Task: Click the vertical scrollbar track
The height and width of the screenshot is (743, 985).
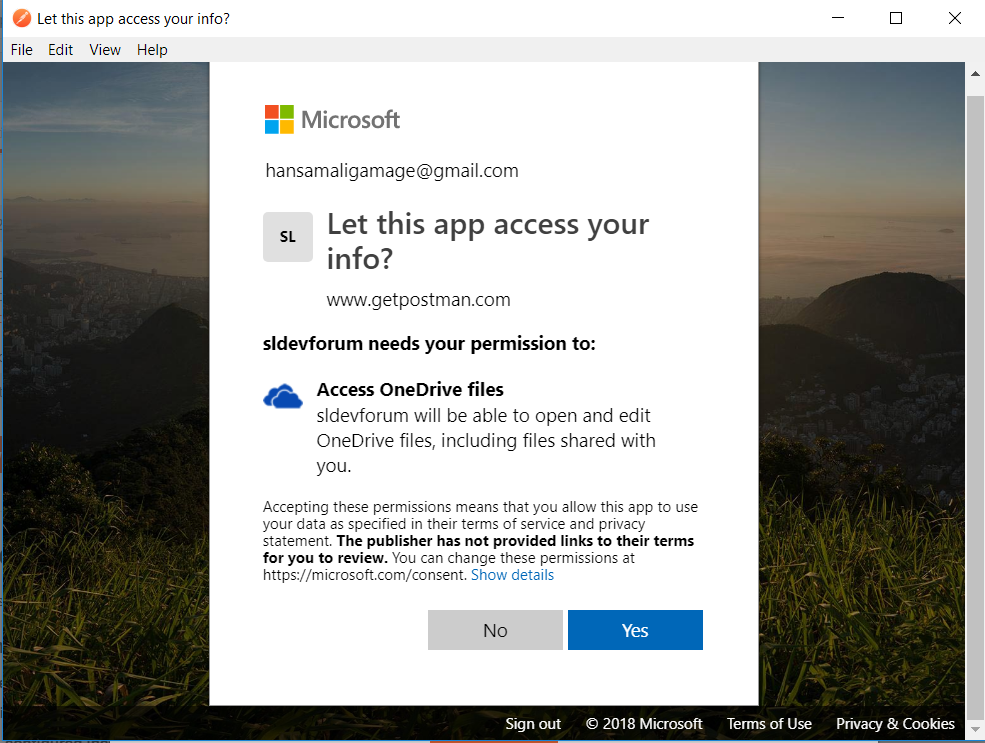Action: pos(975,402)
